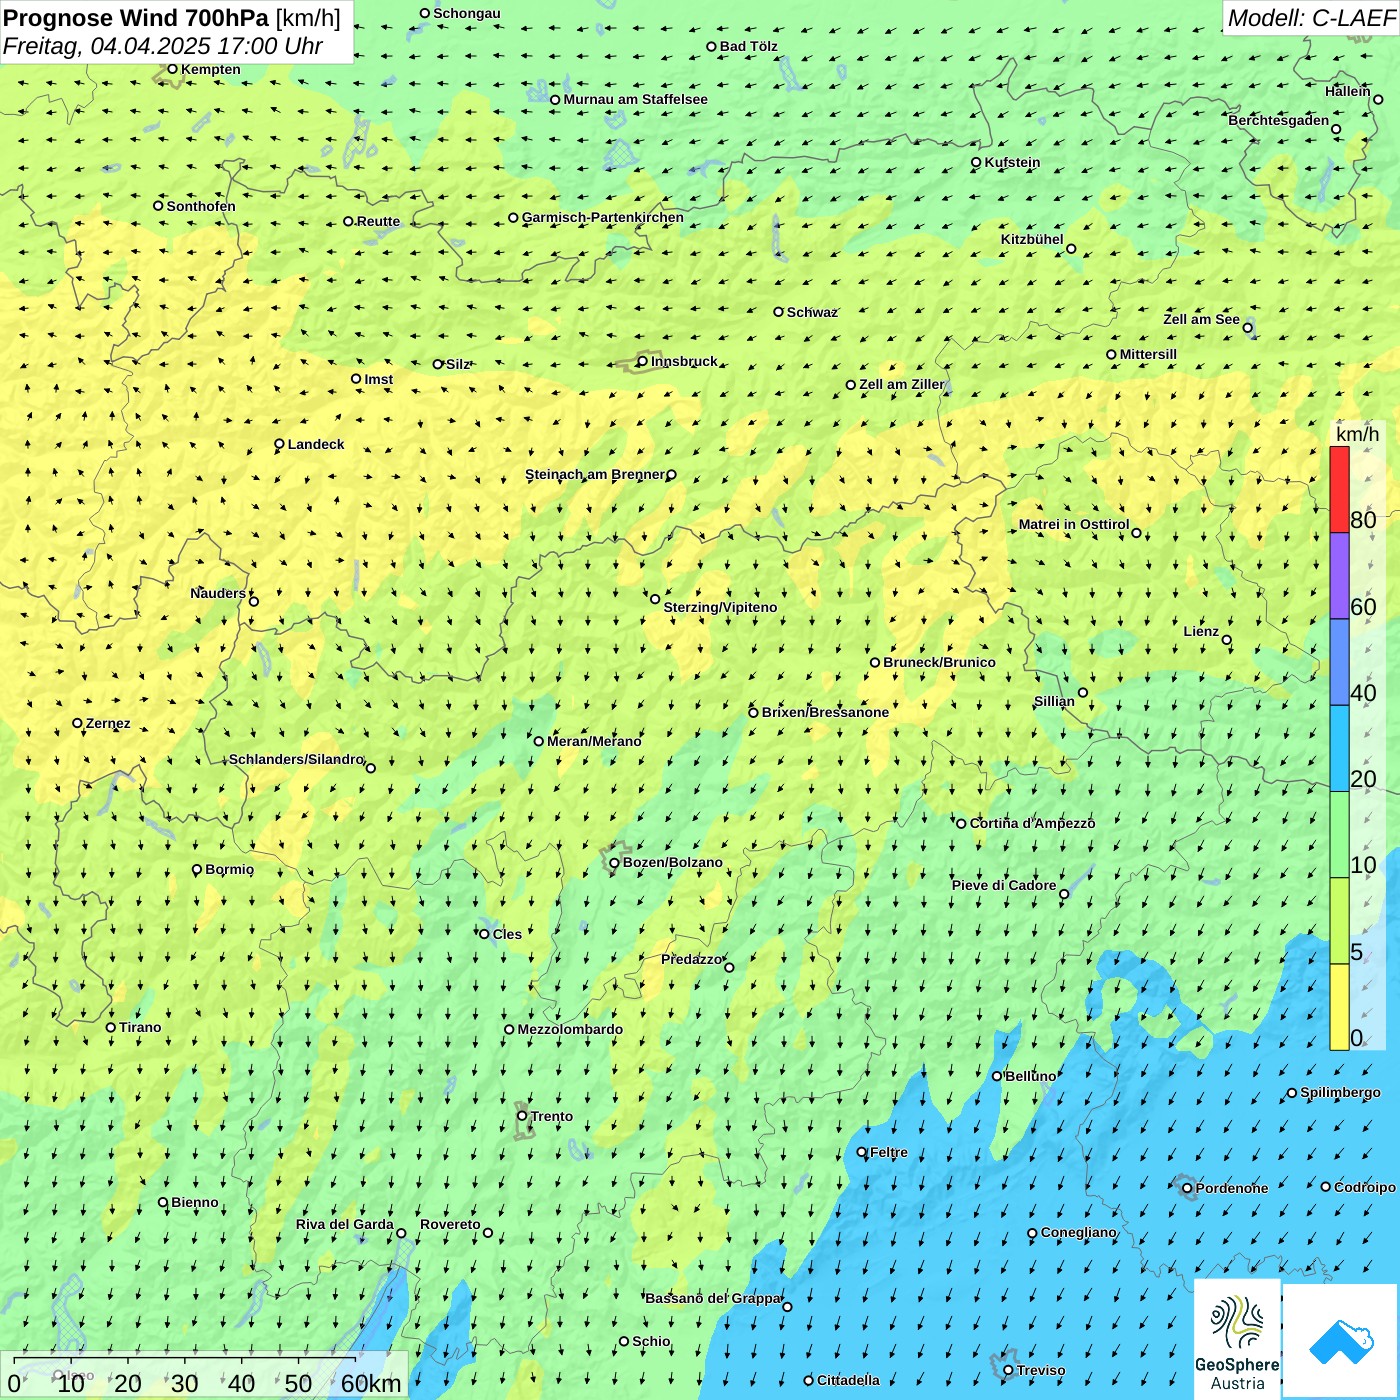Click the Feltre city marker
This screenshot has height=1400, width=1400.
point(862,1152)
